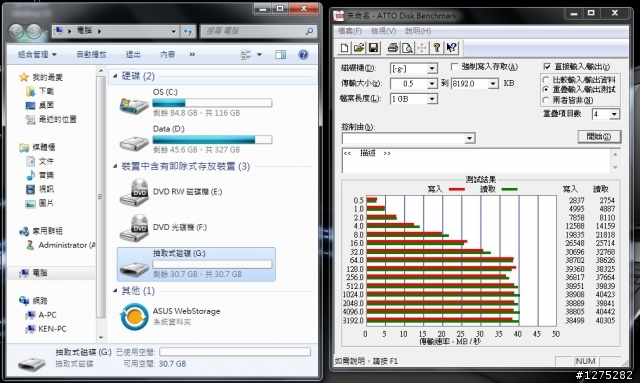
Task: Click 內容 properties in Explorer toolbar
Action: pyautogui.click(x=167, y=54)
